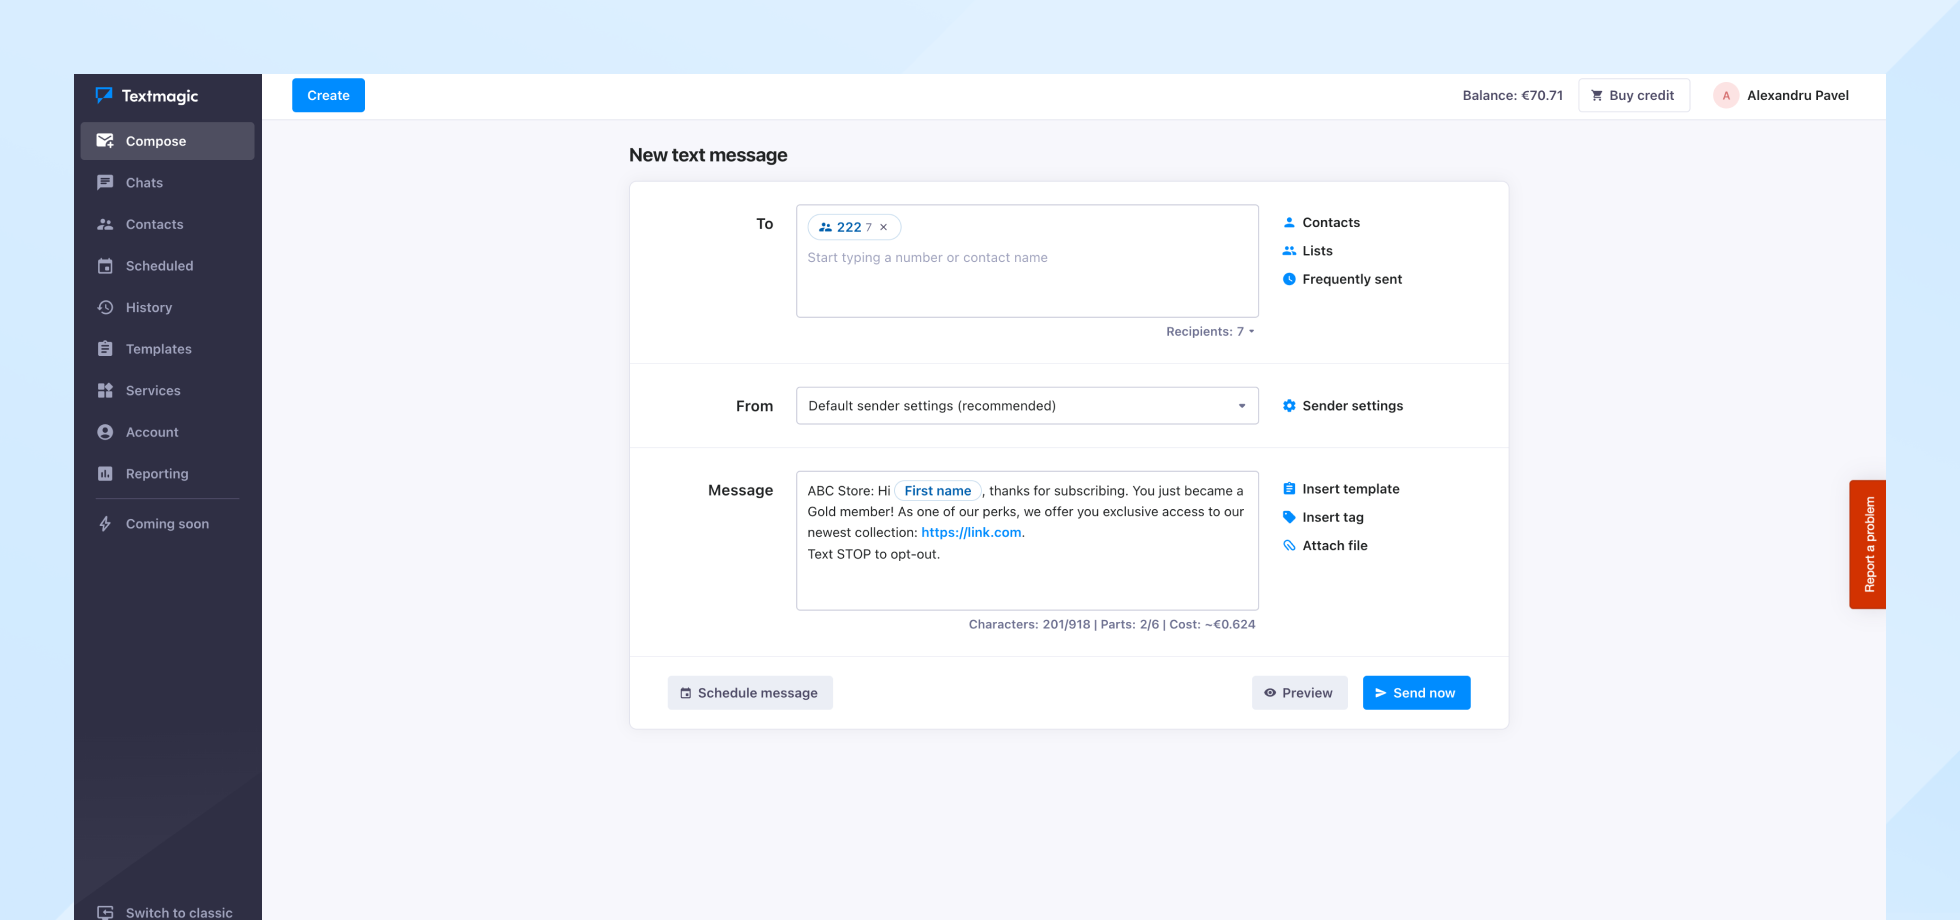Click the Frequently sent link
The width and height of the screenshot is (1960, 920).
[x=1352, y=279]
